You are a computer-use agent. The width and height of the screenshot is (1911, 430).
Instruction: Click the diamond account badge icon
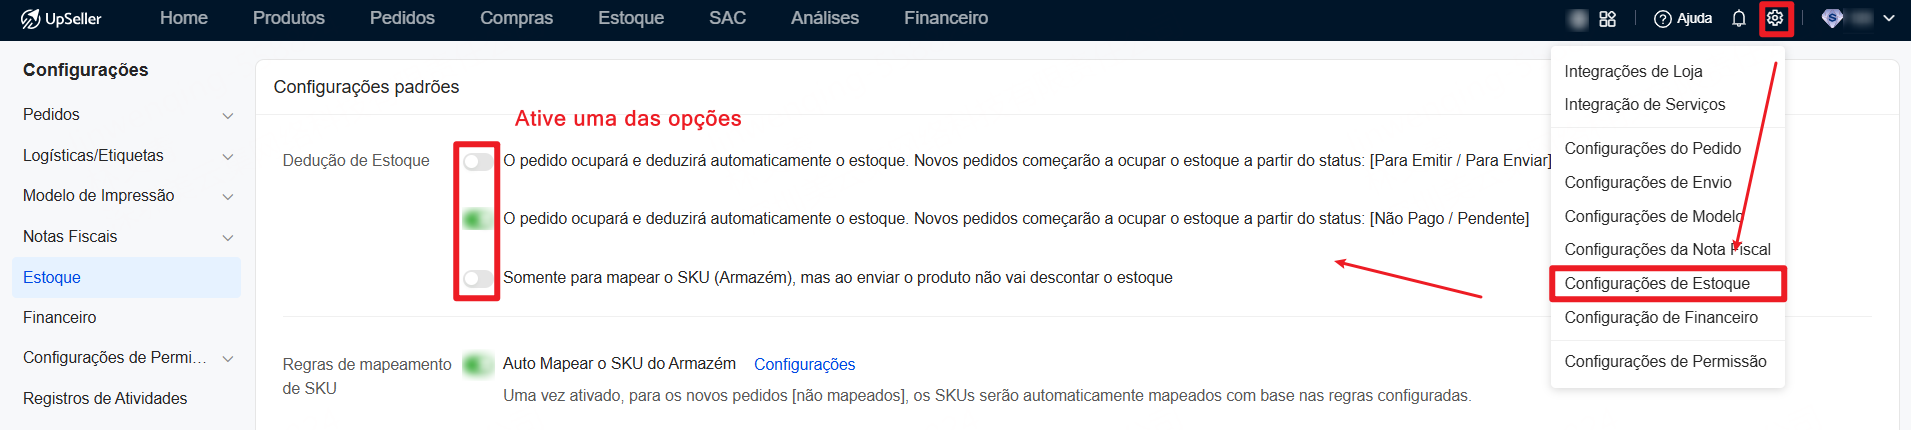click(x=1832, y=18)
